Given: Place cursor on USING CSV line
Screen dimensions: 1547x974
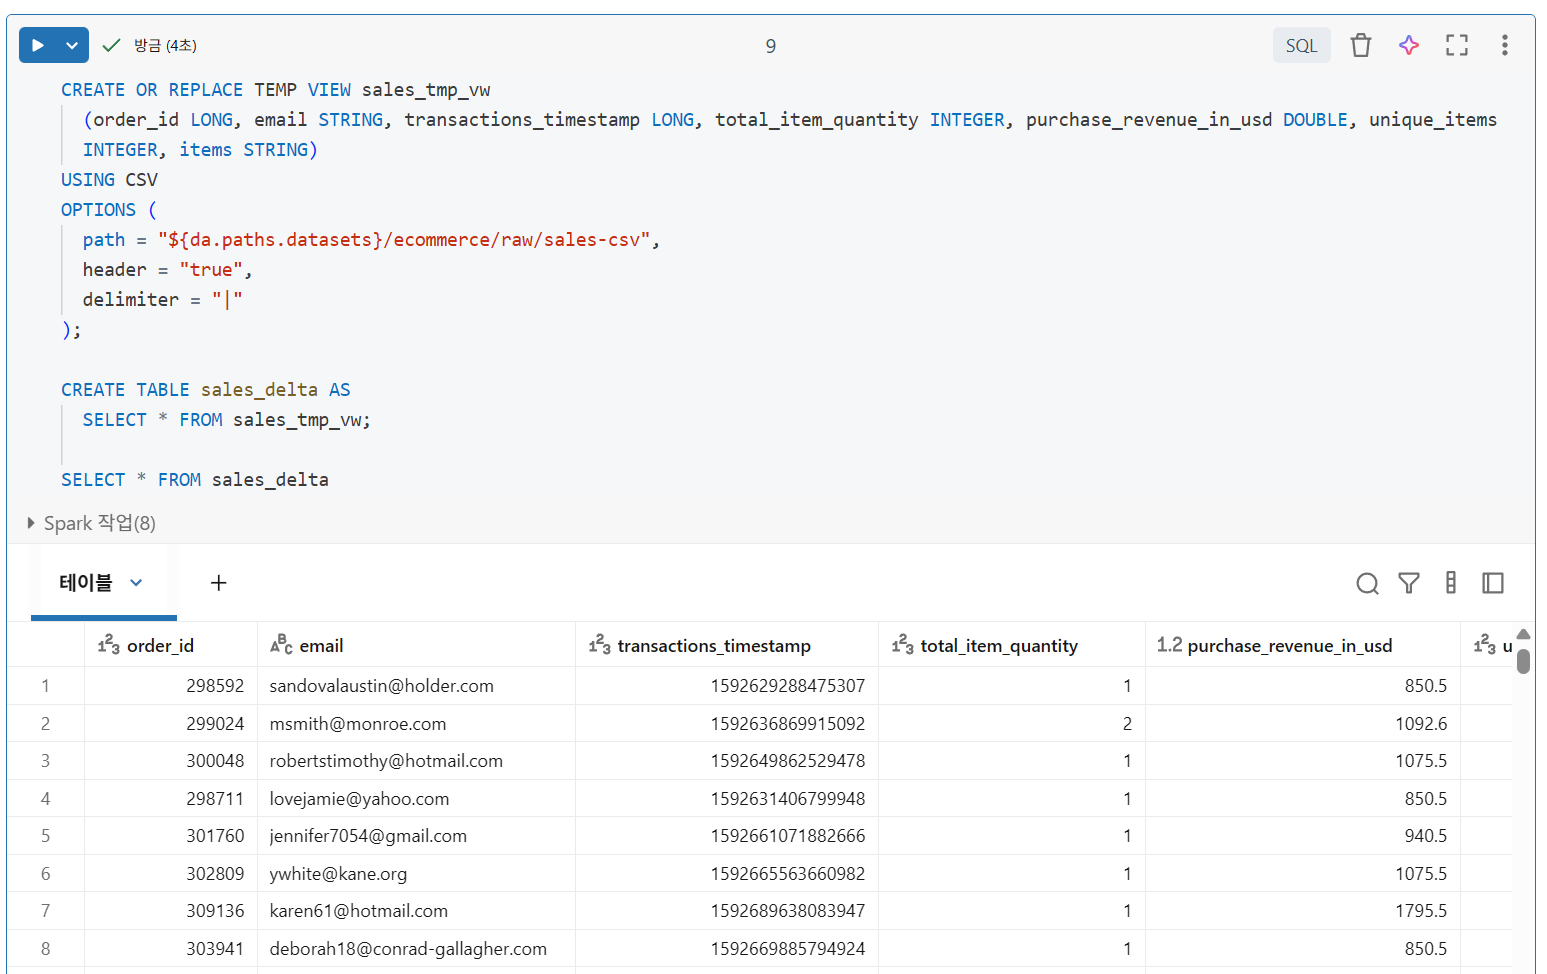Looking at the screenshot, I should pyautogui.click(x=109, y=180).
